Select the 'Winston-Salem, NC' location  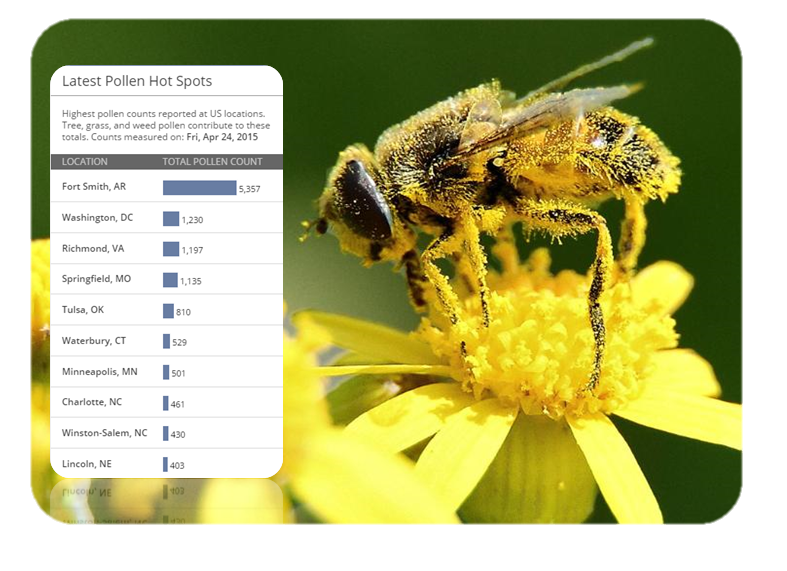coord(104,433)
